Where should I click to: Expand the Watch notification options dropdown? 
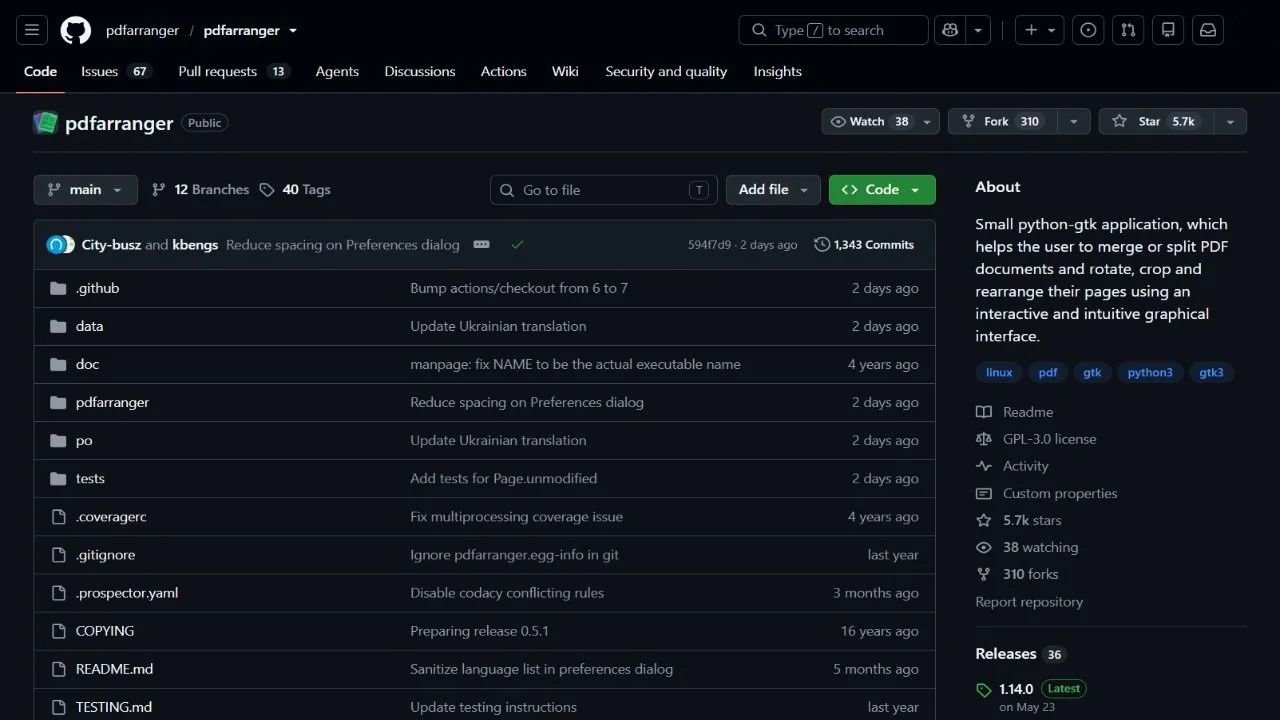928,122
